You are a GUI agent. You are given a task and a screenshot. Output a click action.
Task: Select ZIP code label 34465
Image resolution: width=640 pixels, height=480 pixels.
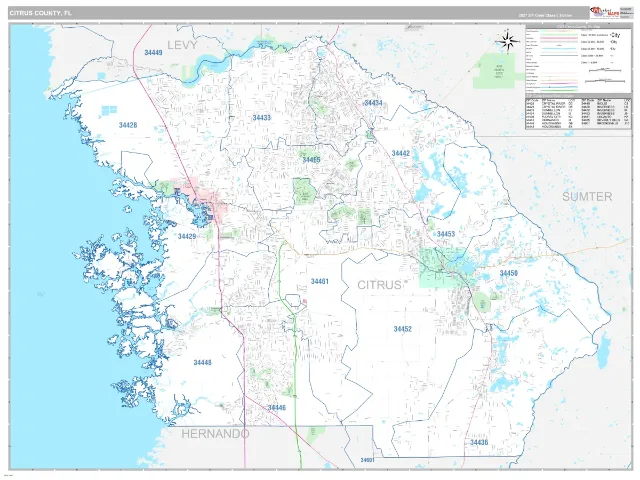[311, 160]
